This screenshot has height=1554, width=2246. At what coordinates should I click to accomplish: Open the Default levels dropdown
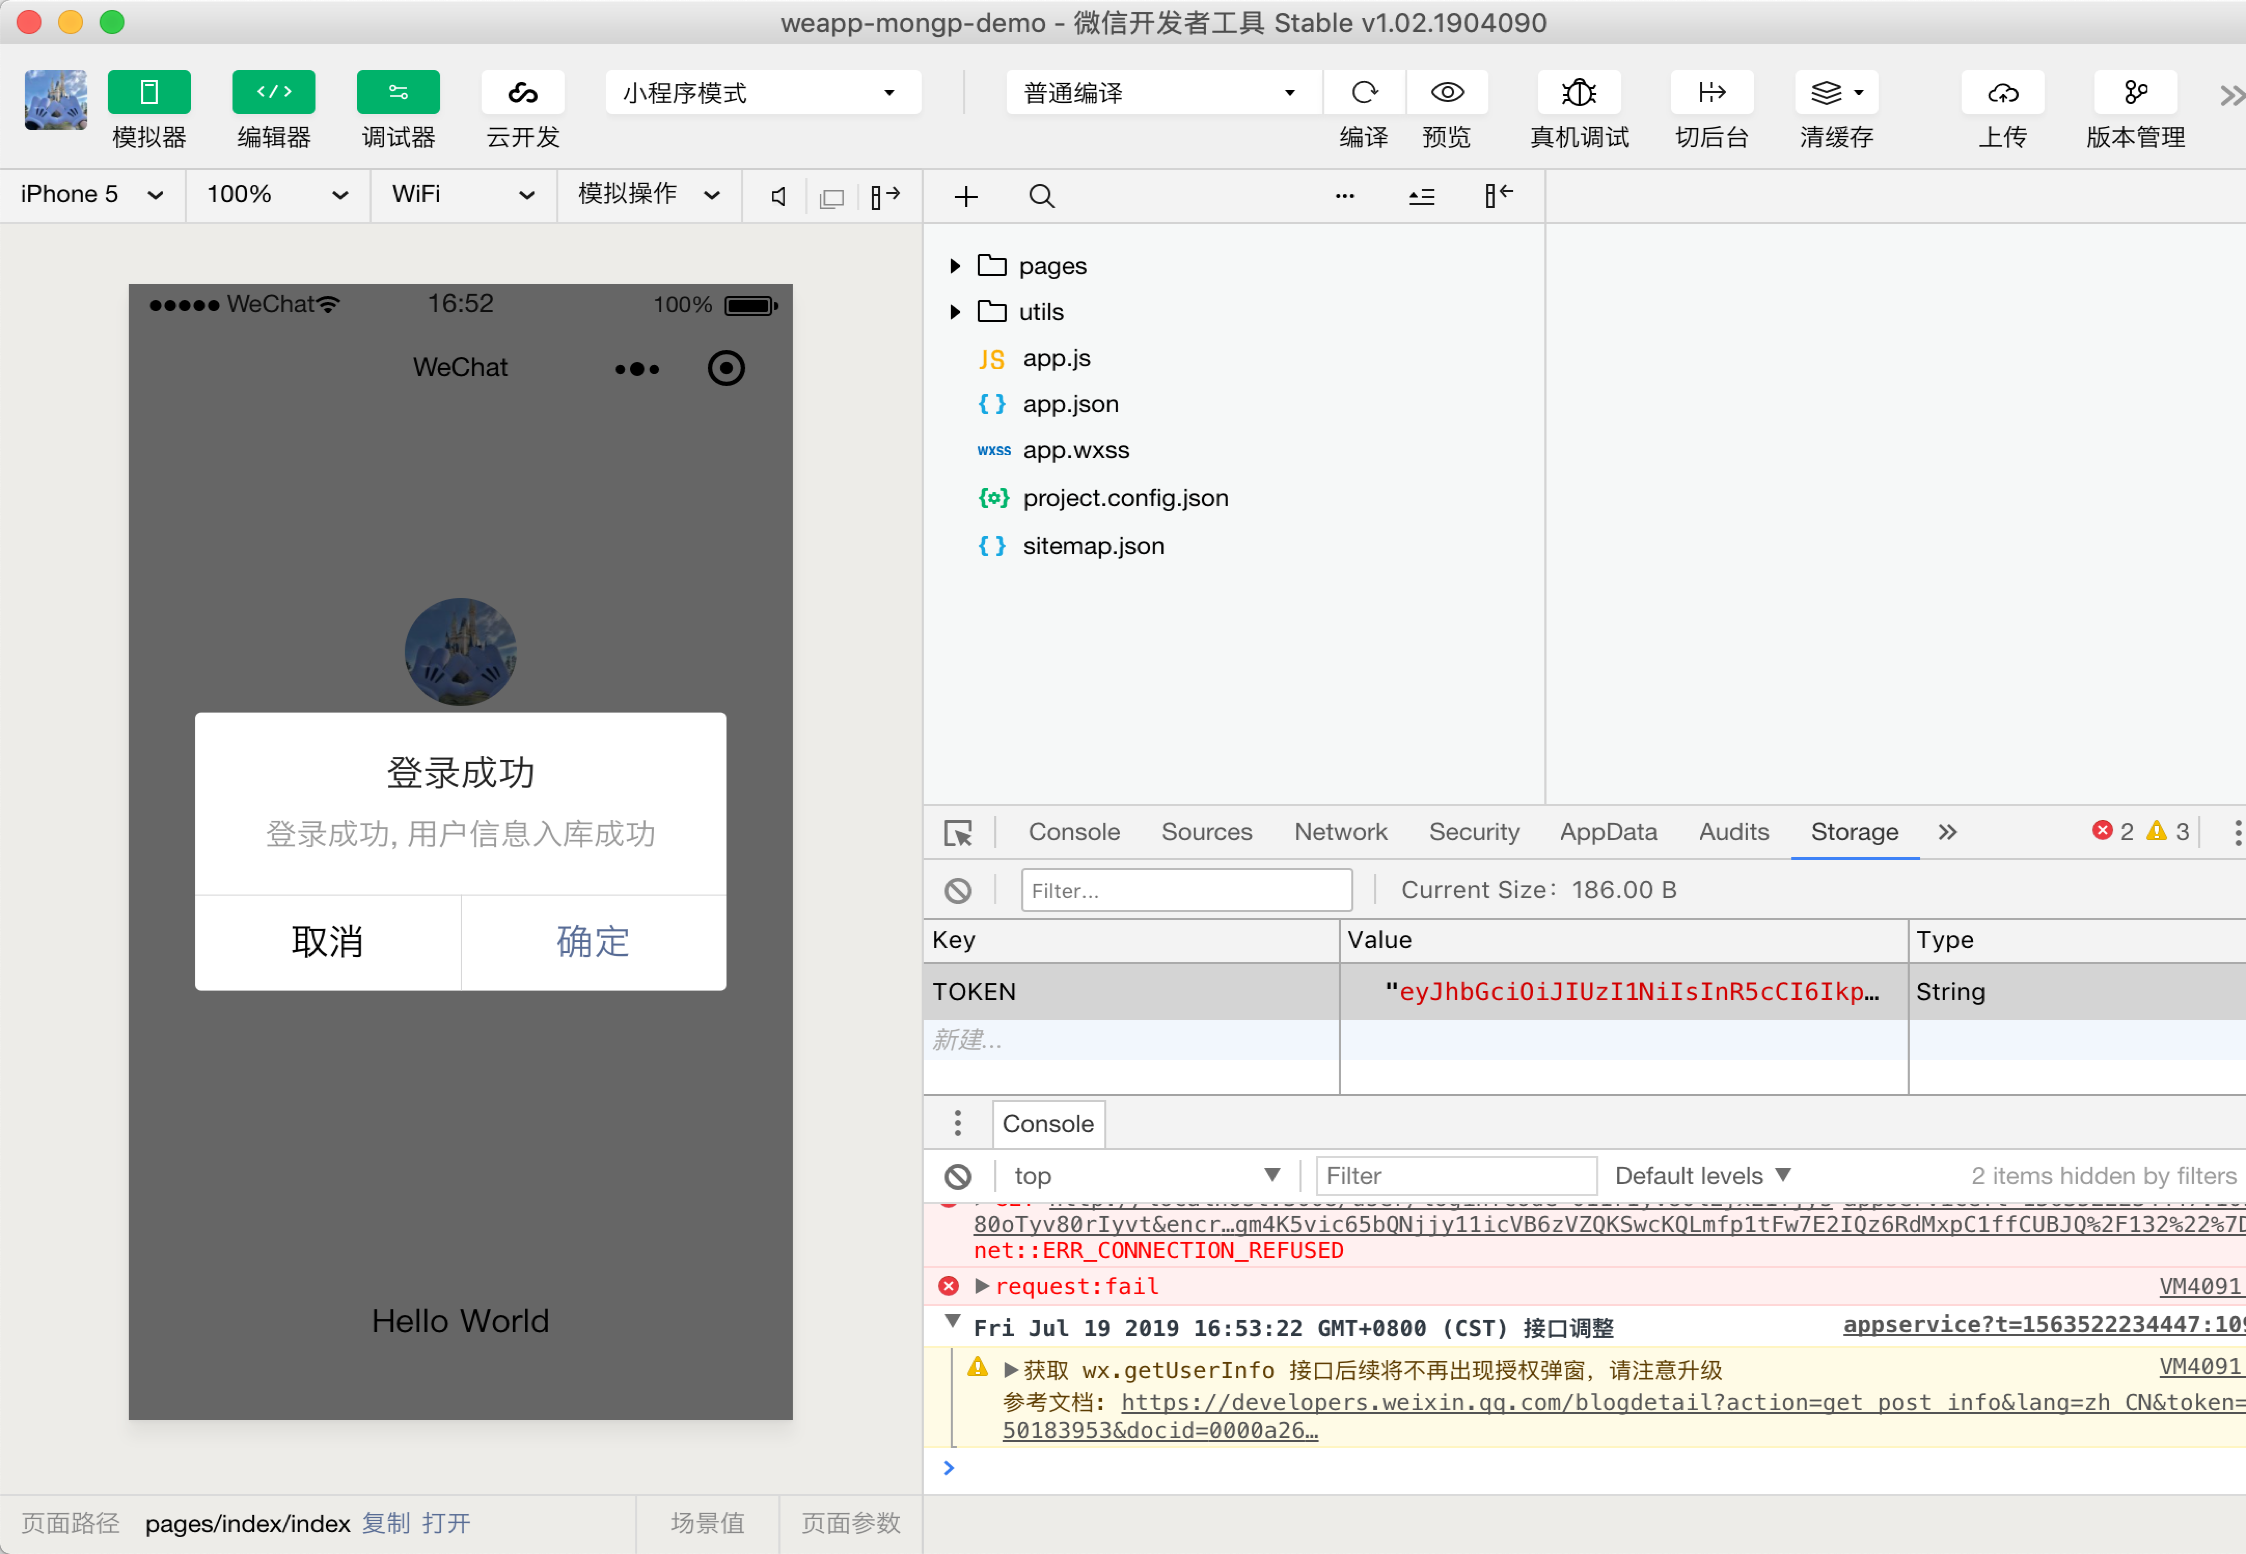point(1702,1176)
